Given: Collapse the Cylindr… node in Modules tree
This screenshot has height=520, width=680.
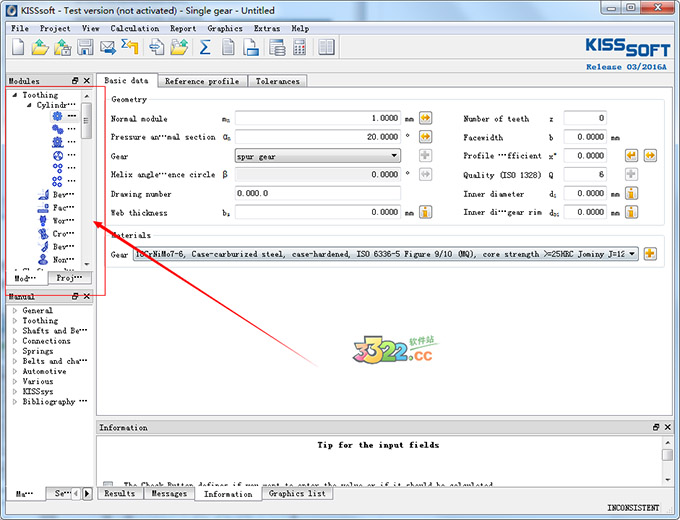Looking at the screenshot, I should click(29, 105).
